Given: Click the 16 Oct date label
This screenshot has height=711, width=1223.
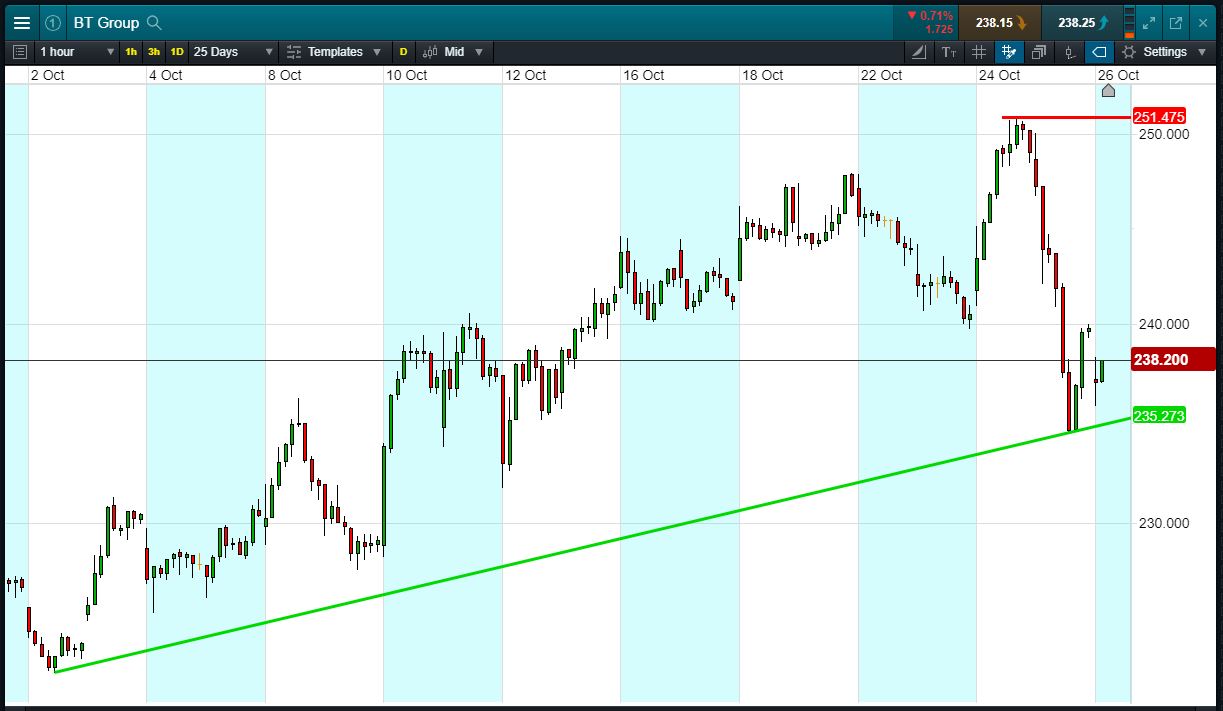Looking at the screenshot, I should coord(644,75).
